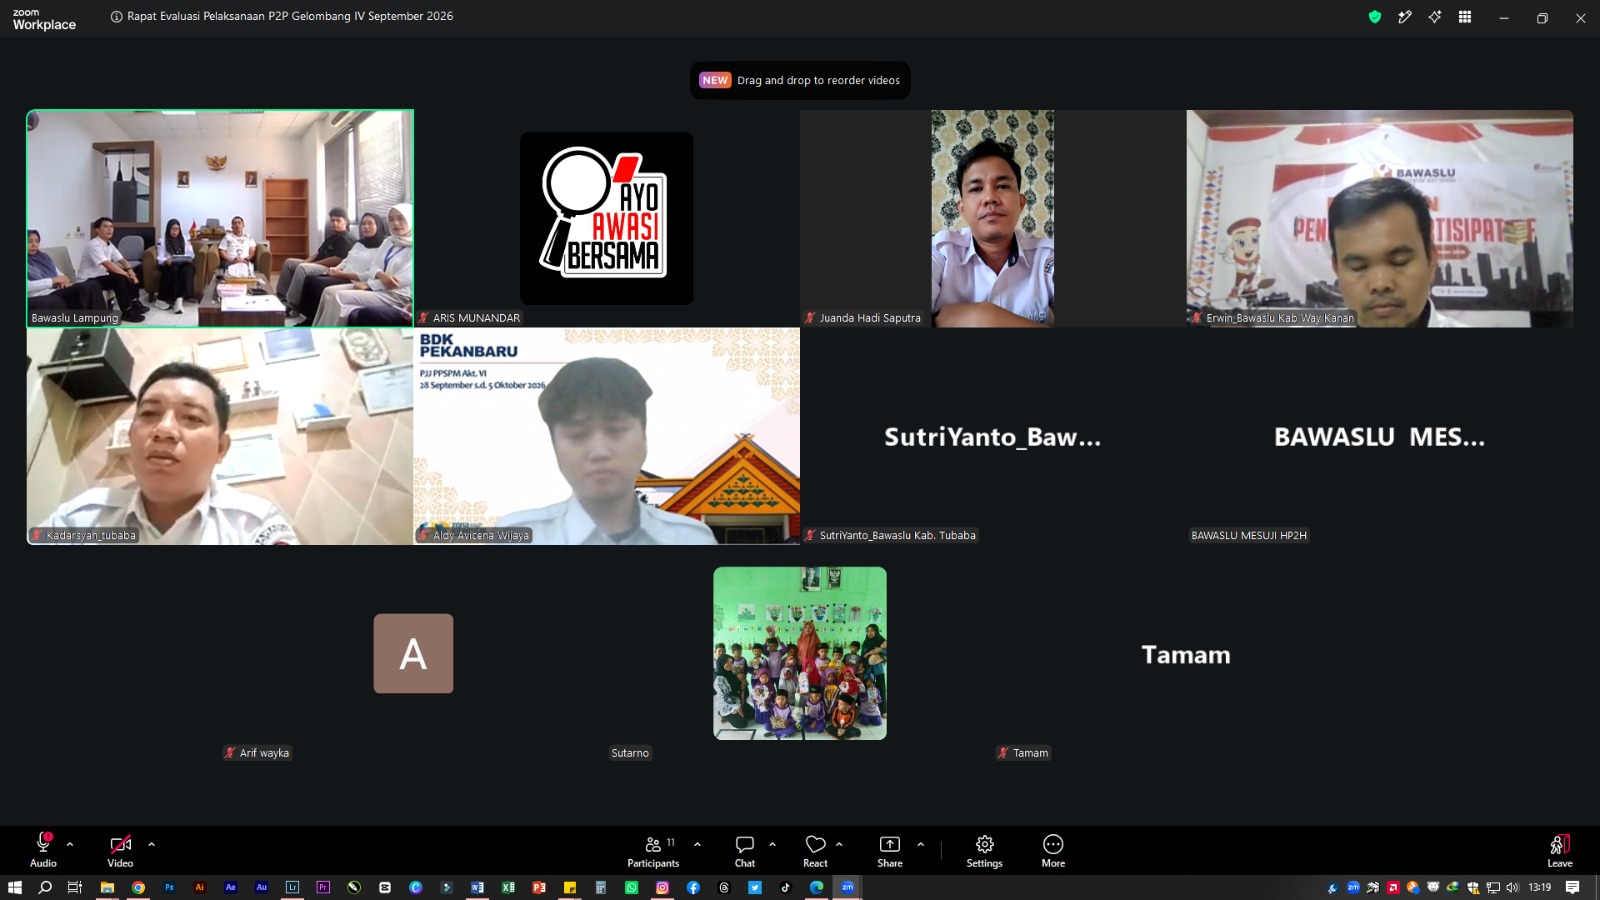Open the Chat panel
The image size is (1600, 900).
click(745, 851)
